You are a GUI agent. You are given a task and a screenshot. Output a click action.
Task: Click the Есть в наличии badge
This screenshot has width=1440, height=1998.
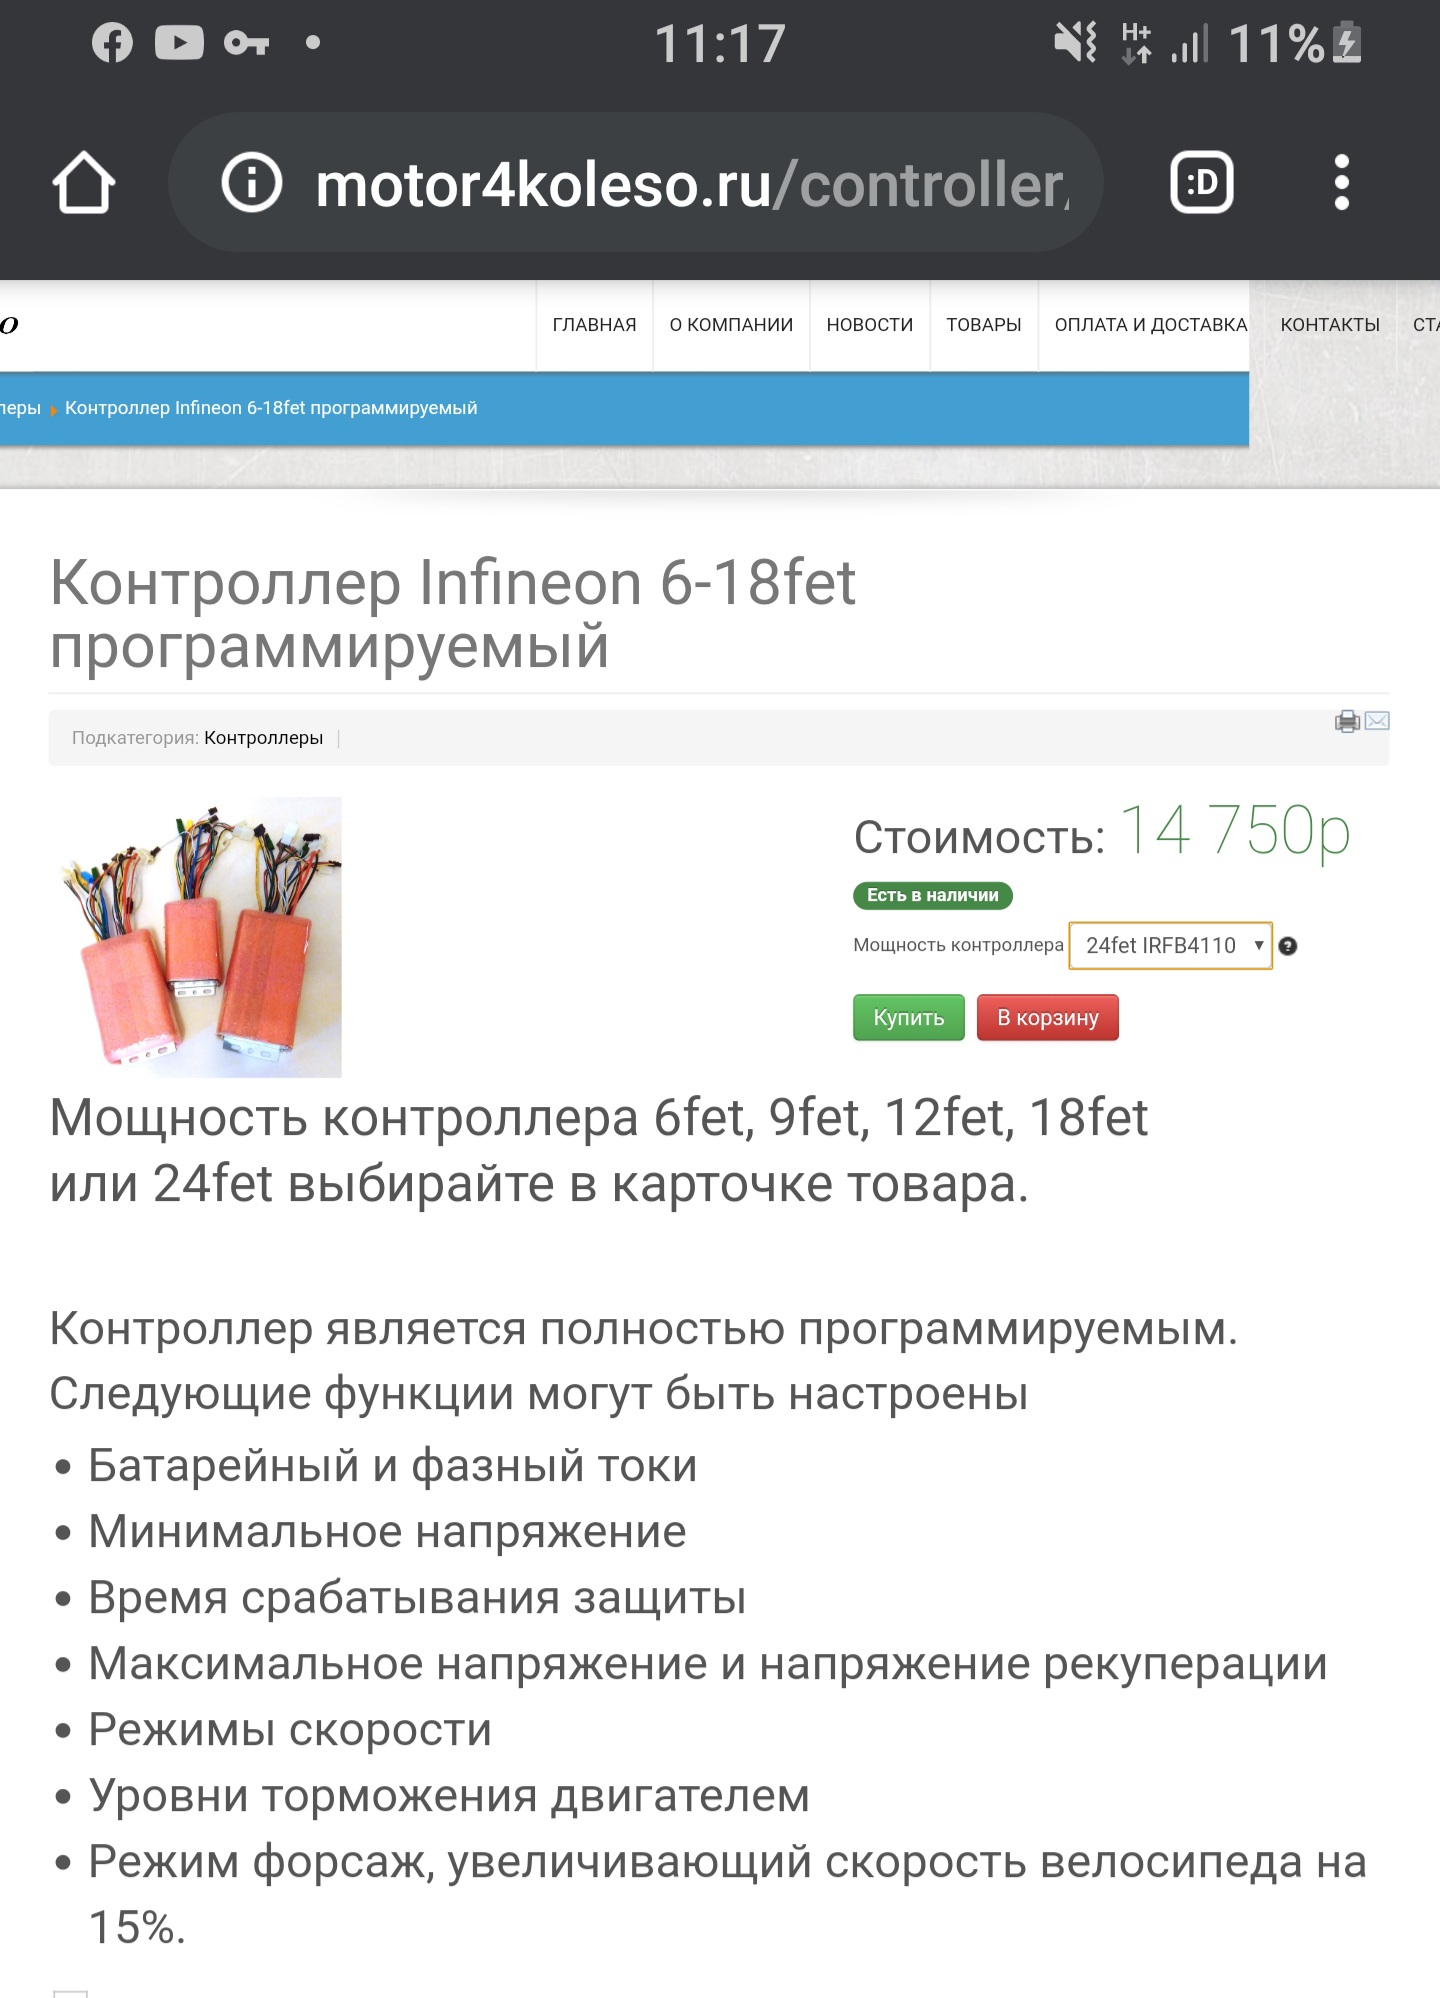pos(933,896)
